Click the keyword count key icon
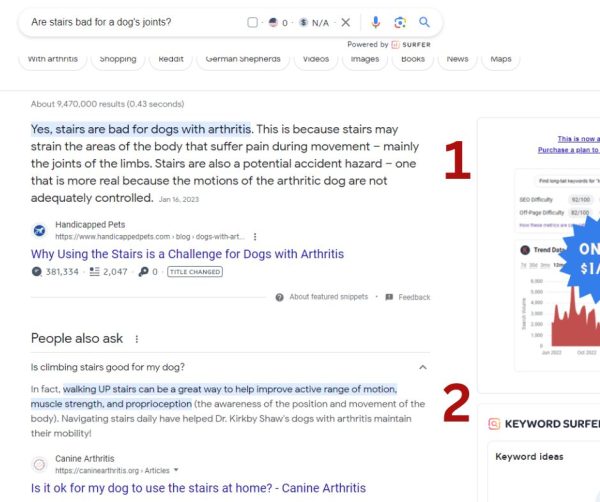Screen dimensions: 600x502 [143, 272]
